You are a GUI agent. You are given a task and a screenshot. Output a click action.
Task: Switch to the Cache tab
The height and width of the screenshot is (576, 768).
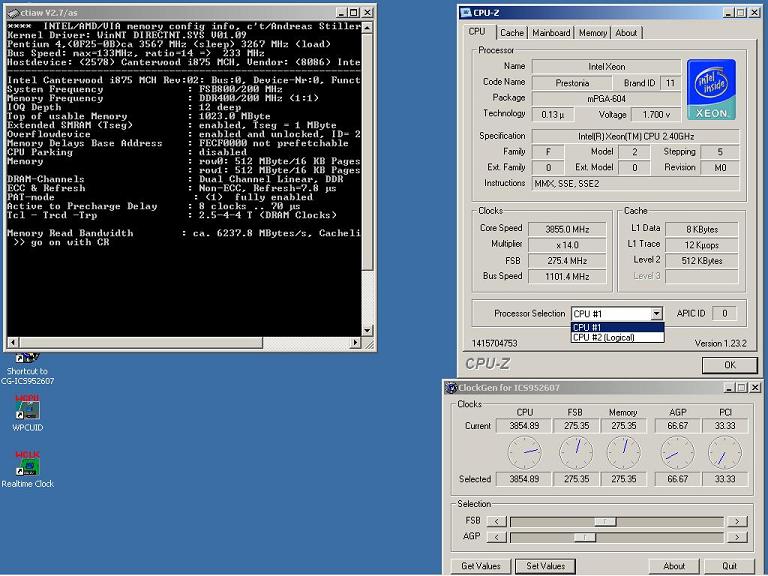coord(512,33)
